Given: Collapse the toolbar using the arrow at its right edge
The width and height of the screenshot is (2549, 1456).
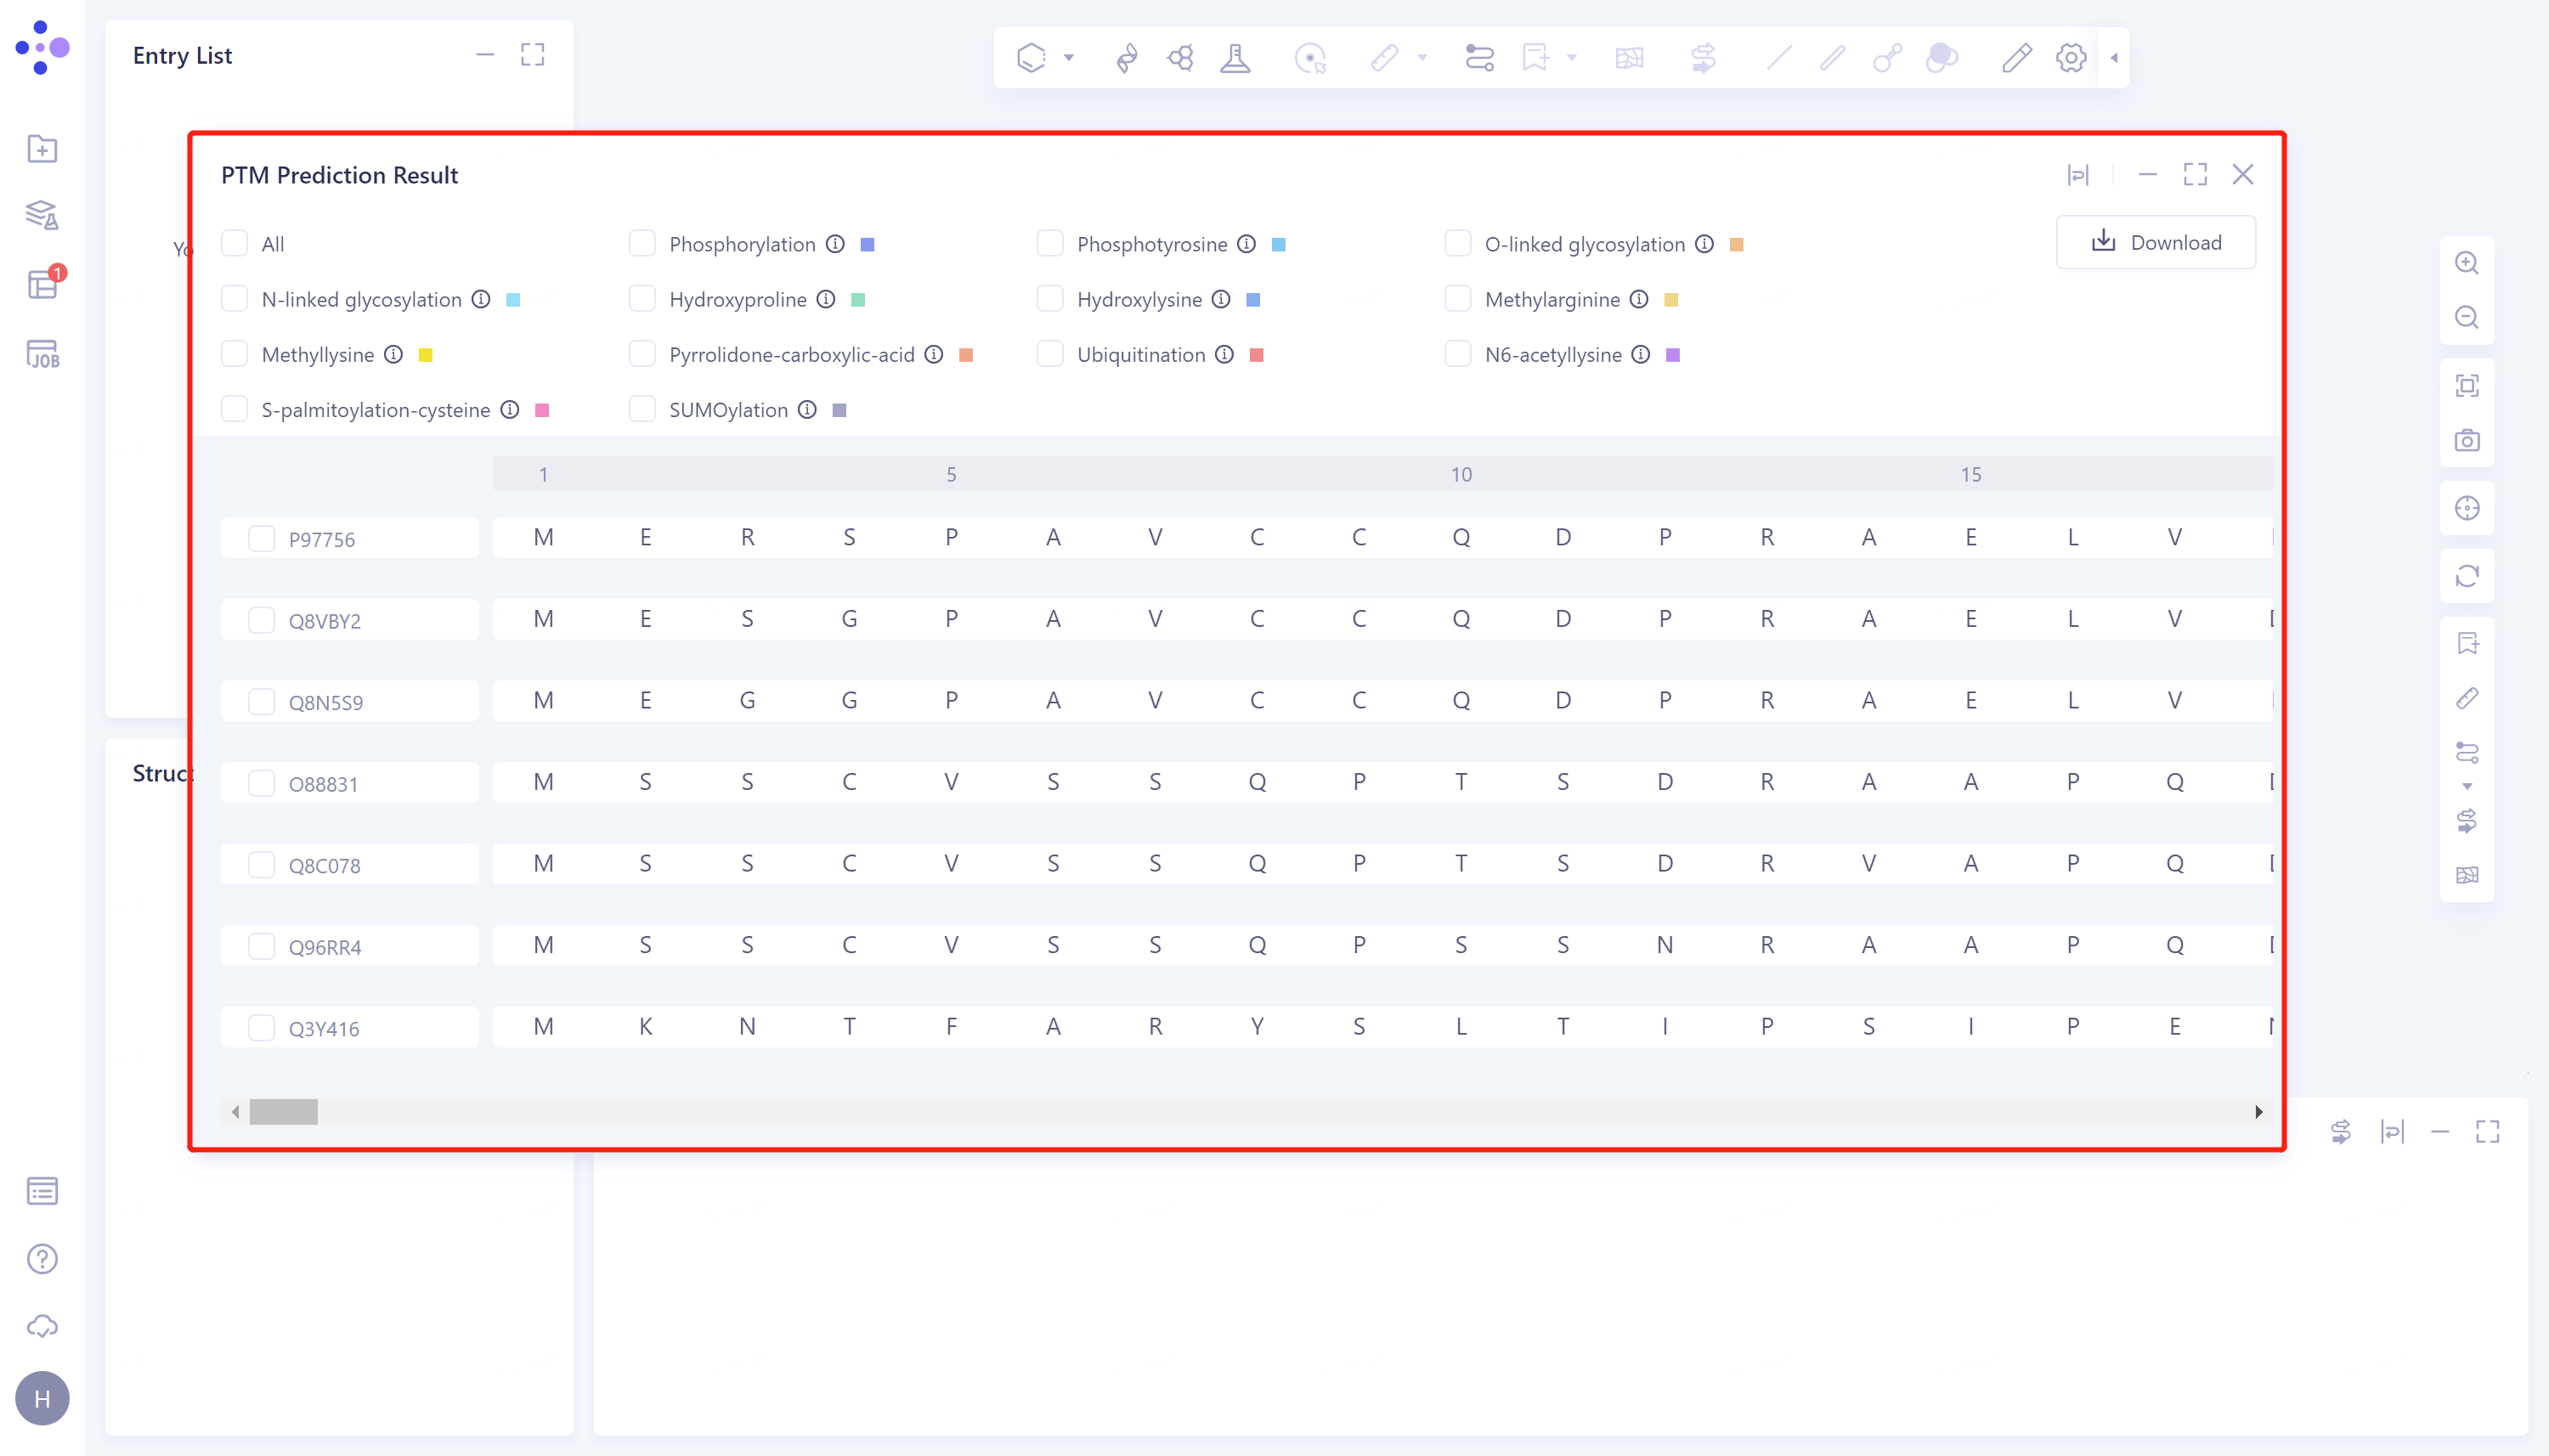Looking at the screenshot, I should pyautogui.click(x=2113, y=57).
